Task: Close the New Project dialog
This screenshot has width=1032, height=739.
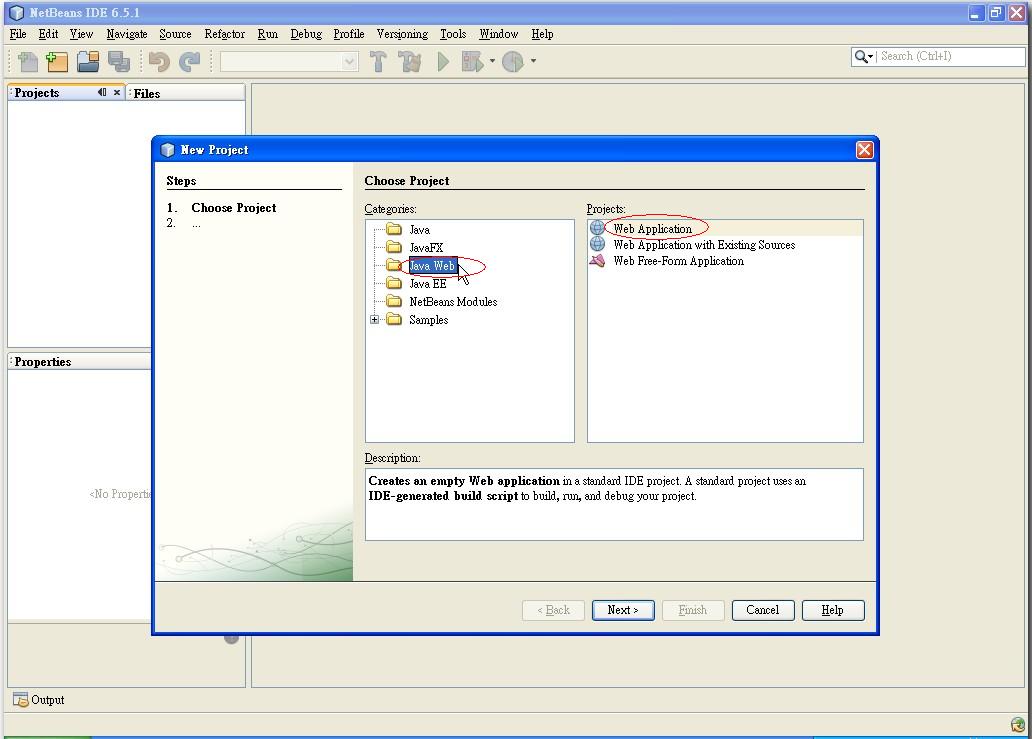Action: pyautogui.click(x=864, y=150)
